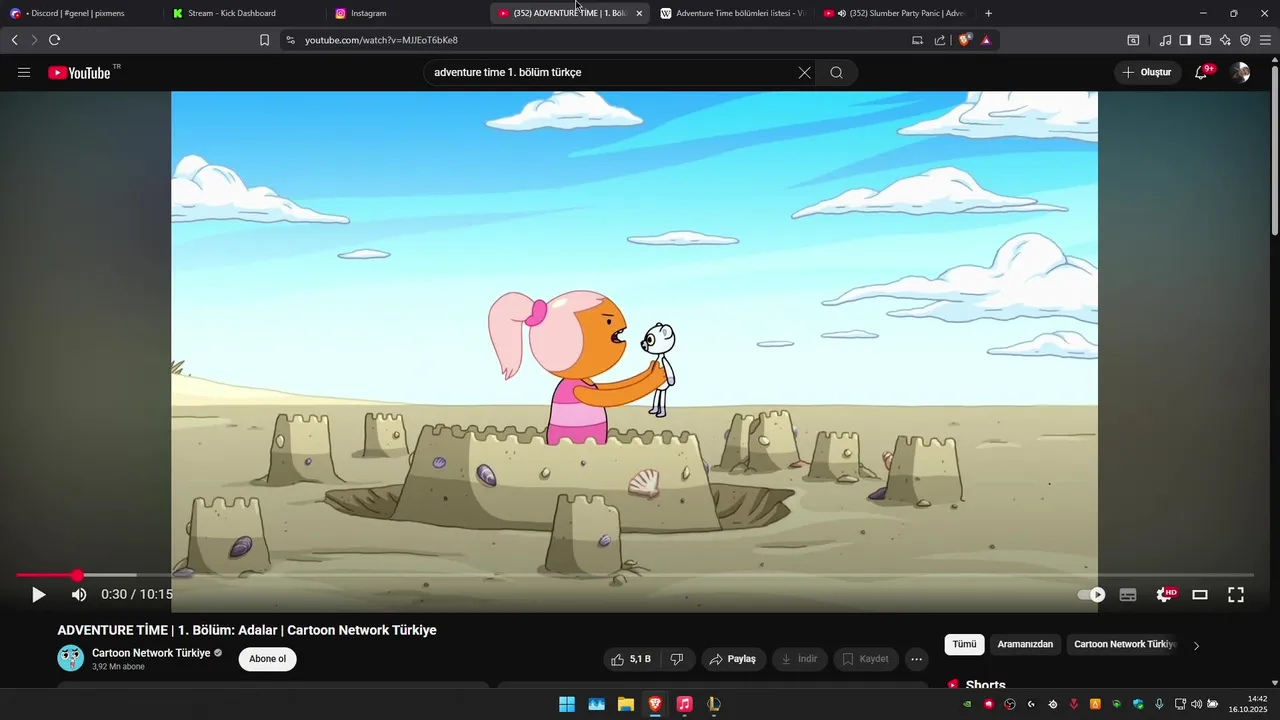Viewport: 1280px width, 720px height.
Task: Save video with Kaydet button
Action: coord(865,659)
